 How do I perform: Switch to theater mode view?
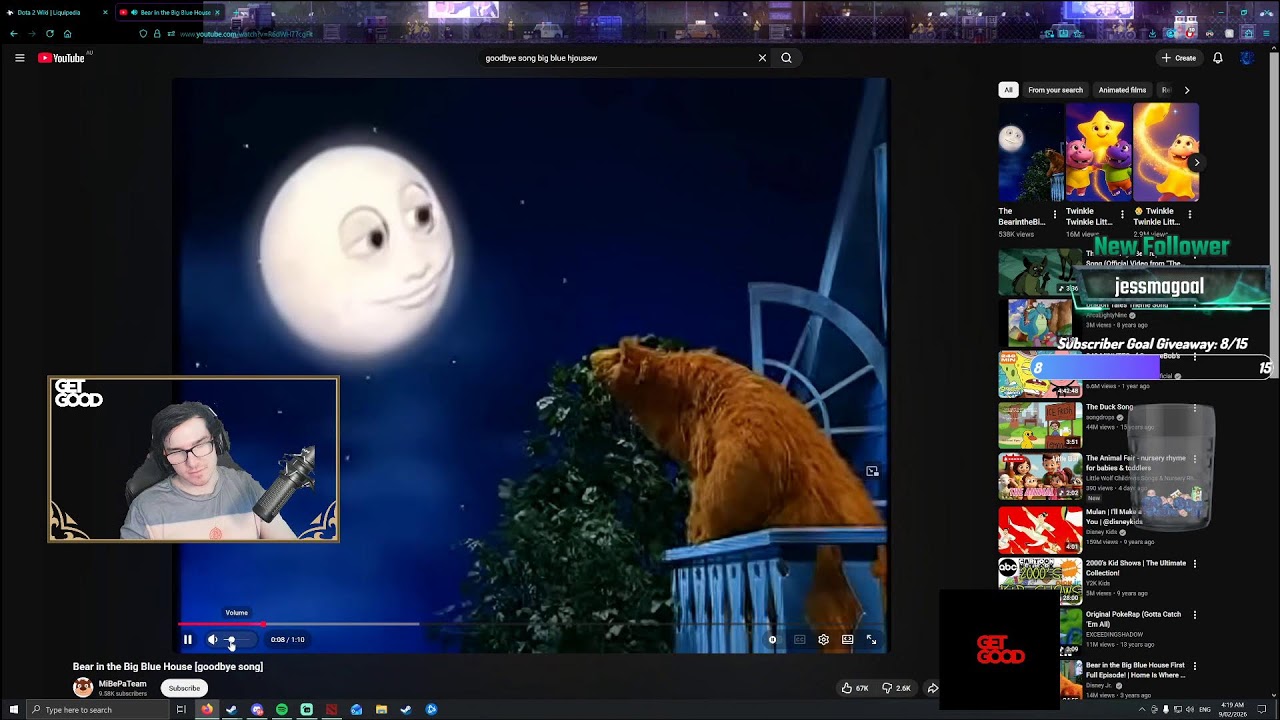click(x=847, y=640)
